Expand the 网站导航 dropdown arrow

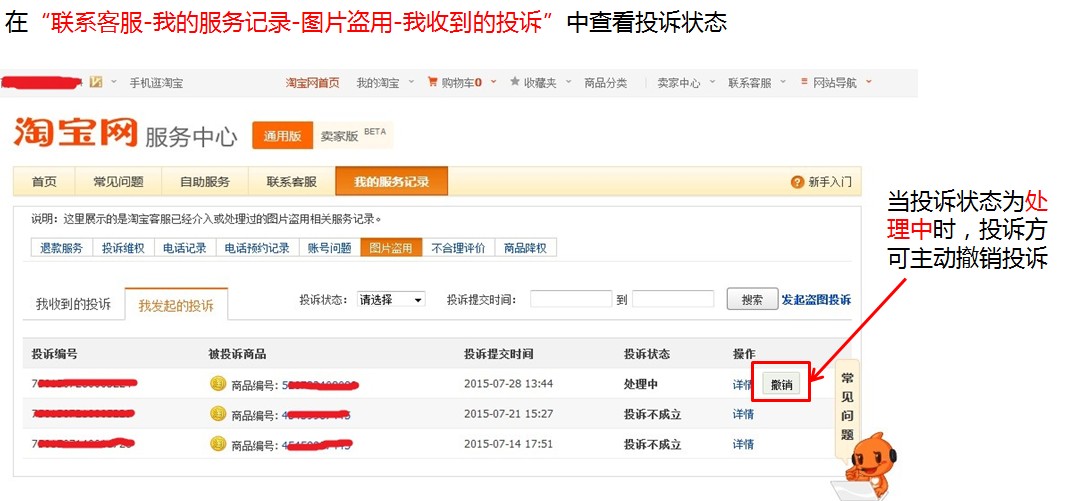[x=869, y=82]
